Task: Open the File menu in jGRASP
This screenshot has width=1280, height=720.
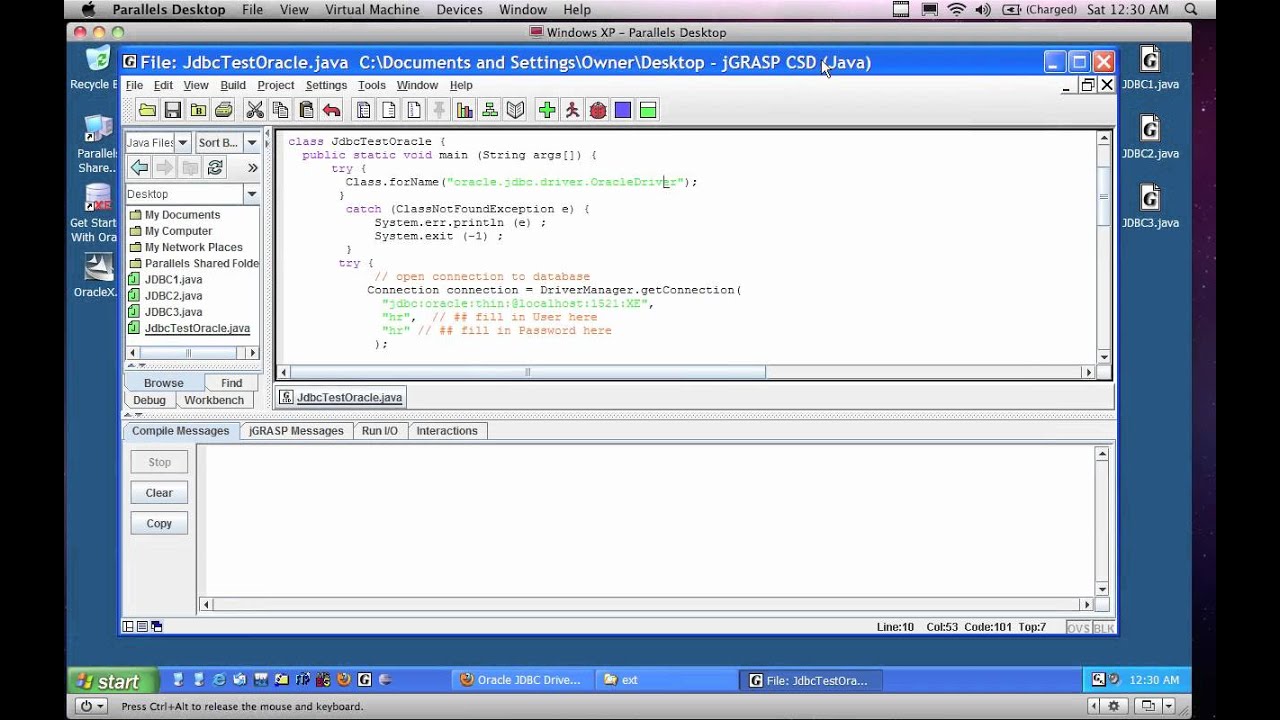Action: coord(134,85)
